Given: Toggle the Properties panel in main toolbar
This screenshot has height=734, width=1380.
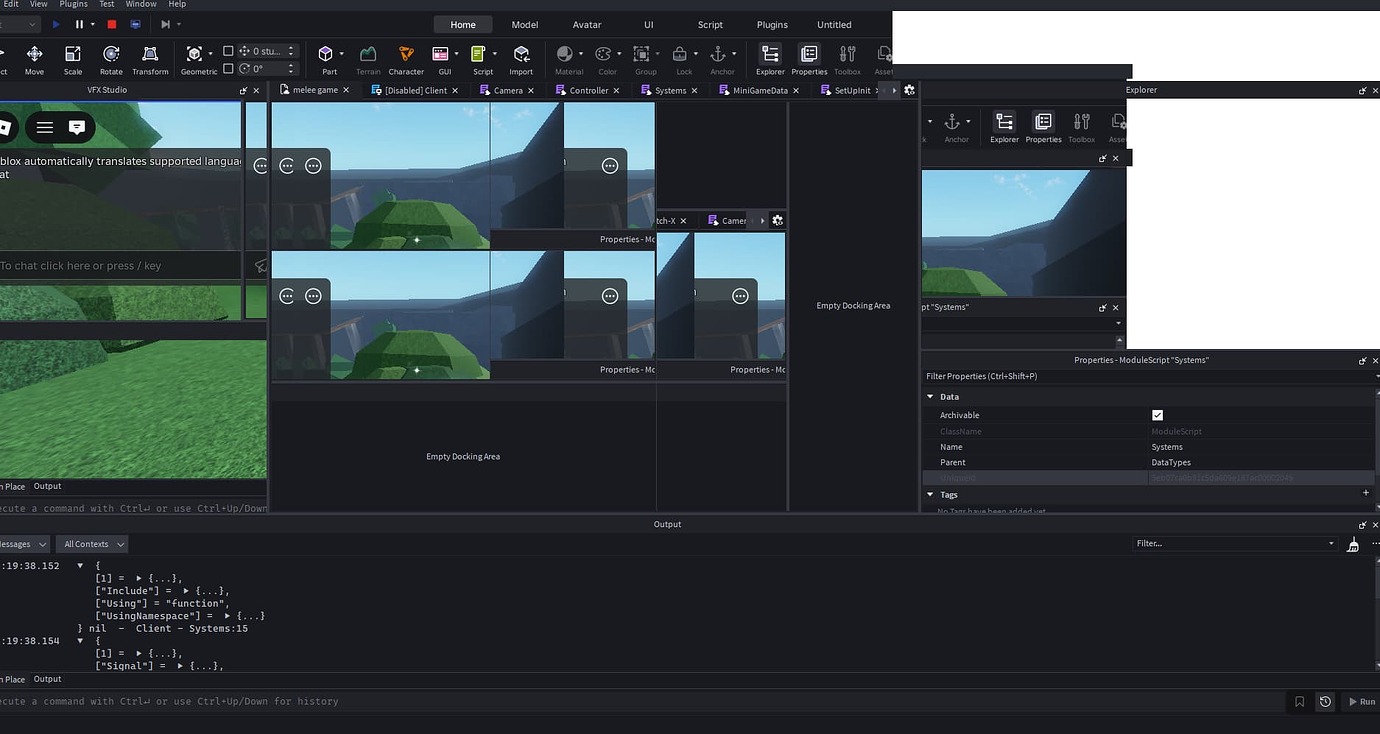Looking at the screenshot, I should 809,59.
